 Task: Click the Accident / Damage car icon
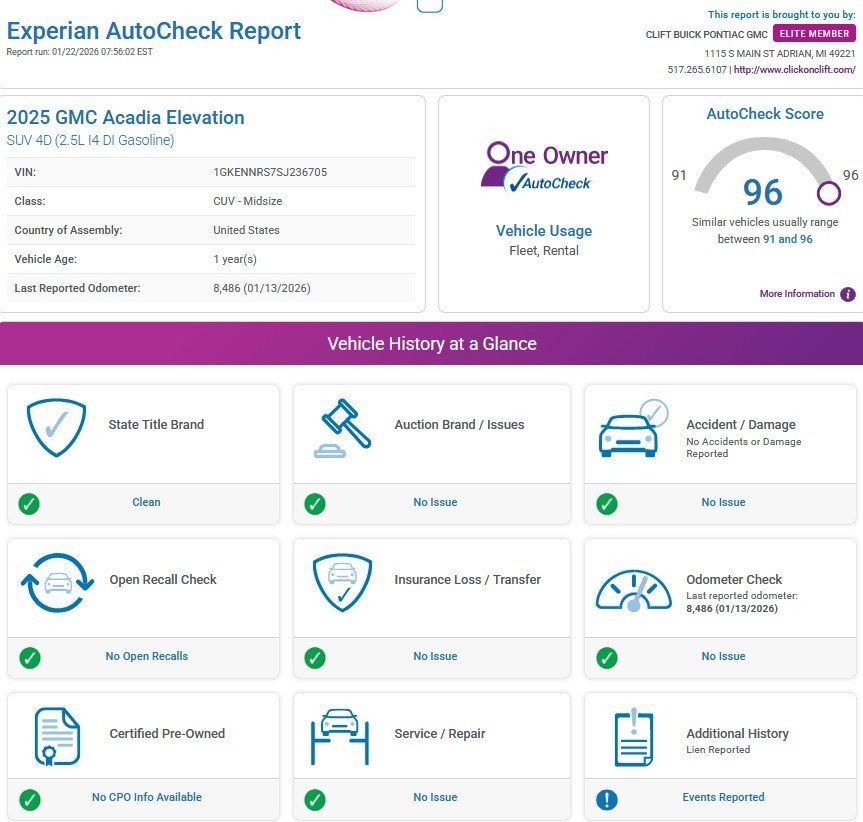point(632,428)
